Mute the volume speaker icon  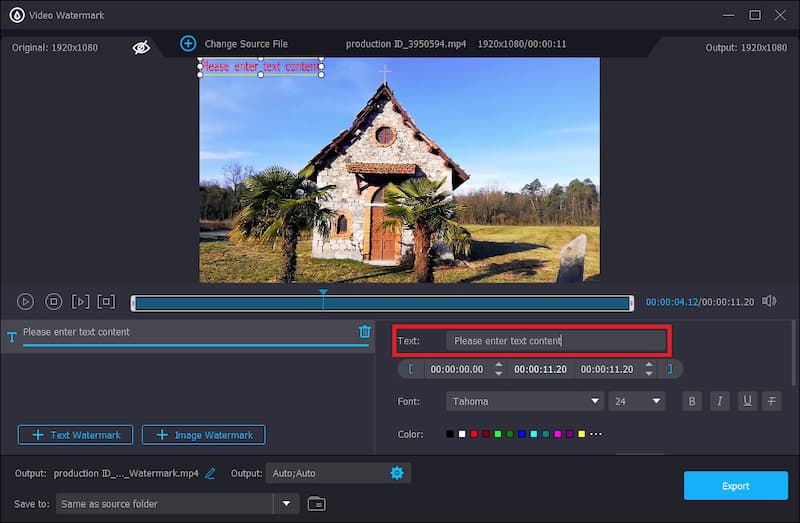pos(769,301)
